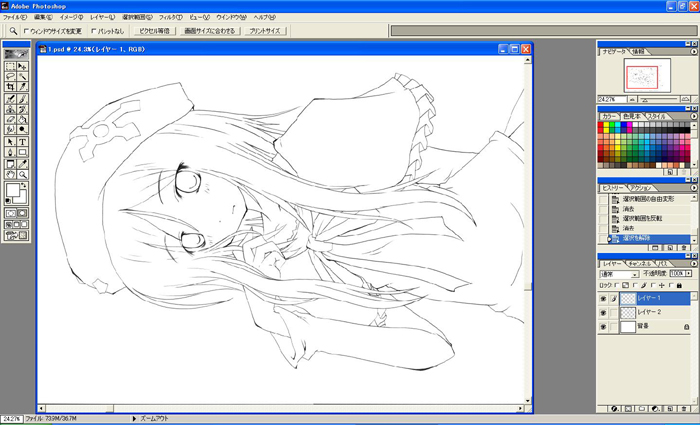Select the Type (T) tool
Viewport: 700px width, 425px height.
[x=22, y=141]
